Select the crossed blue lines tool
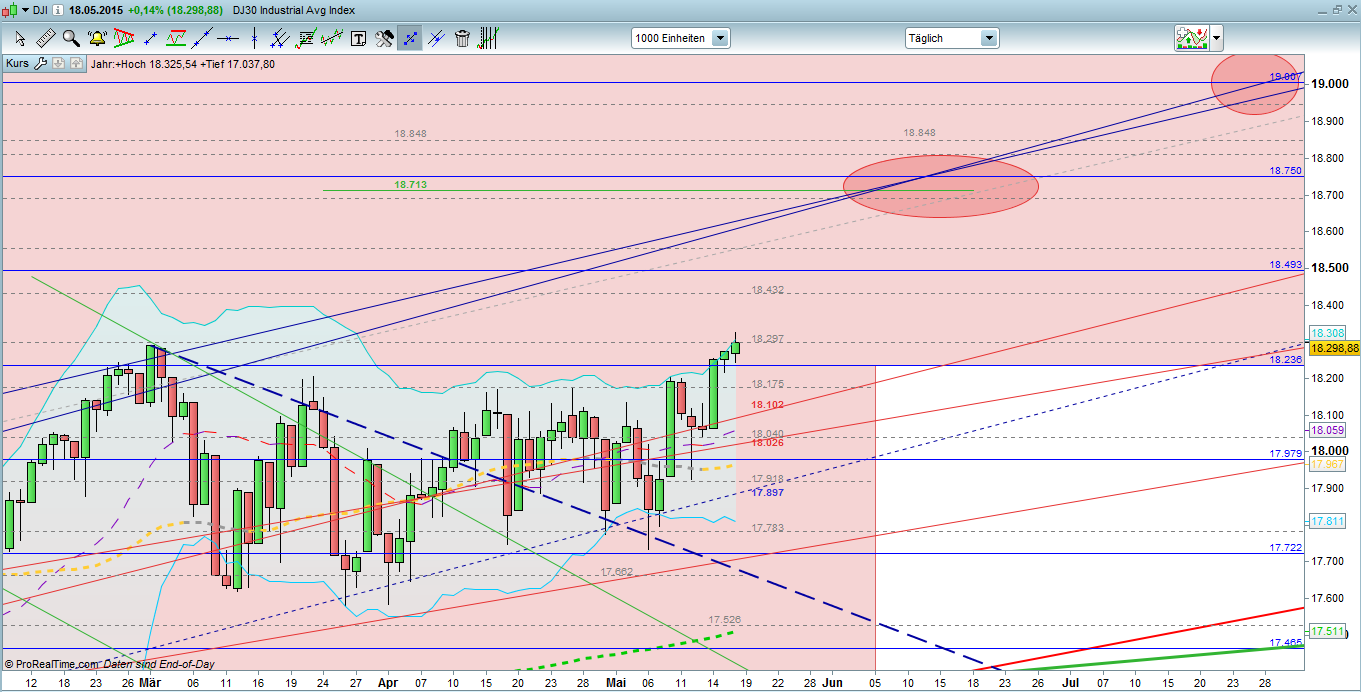Viewport: 1361px width, 692px height. tap(436, 38)
